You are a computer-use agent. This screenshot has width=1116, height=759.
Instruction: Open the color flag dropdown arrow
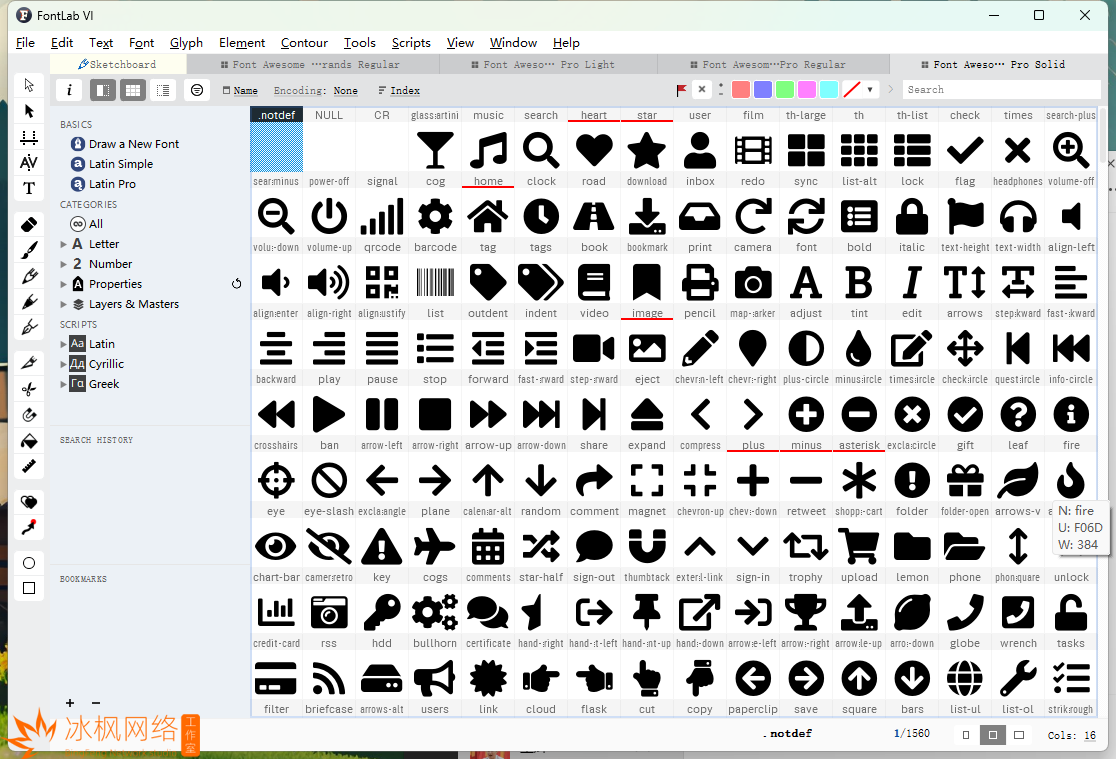pos(870,90)
